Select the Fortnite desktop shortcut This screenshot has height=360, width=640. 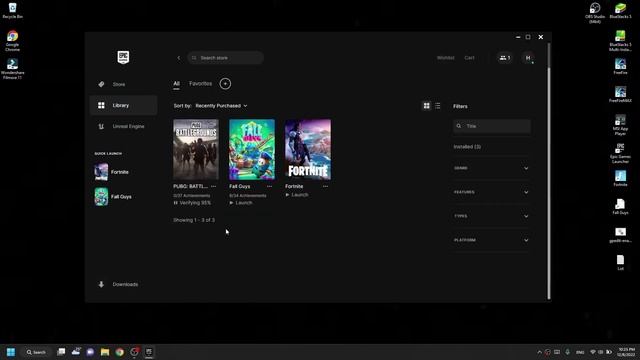tap(620, 178)
